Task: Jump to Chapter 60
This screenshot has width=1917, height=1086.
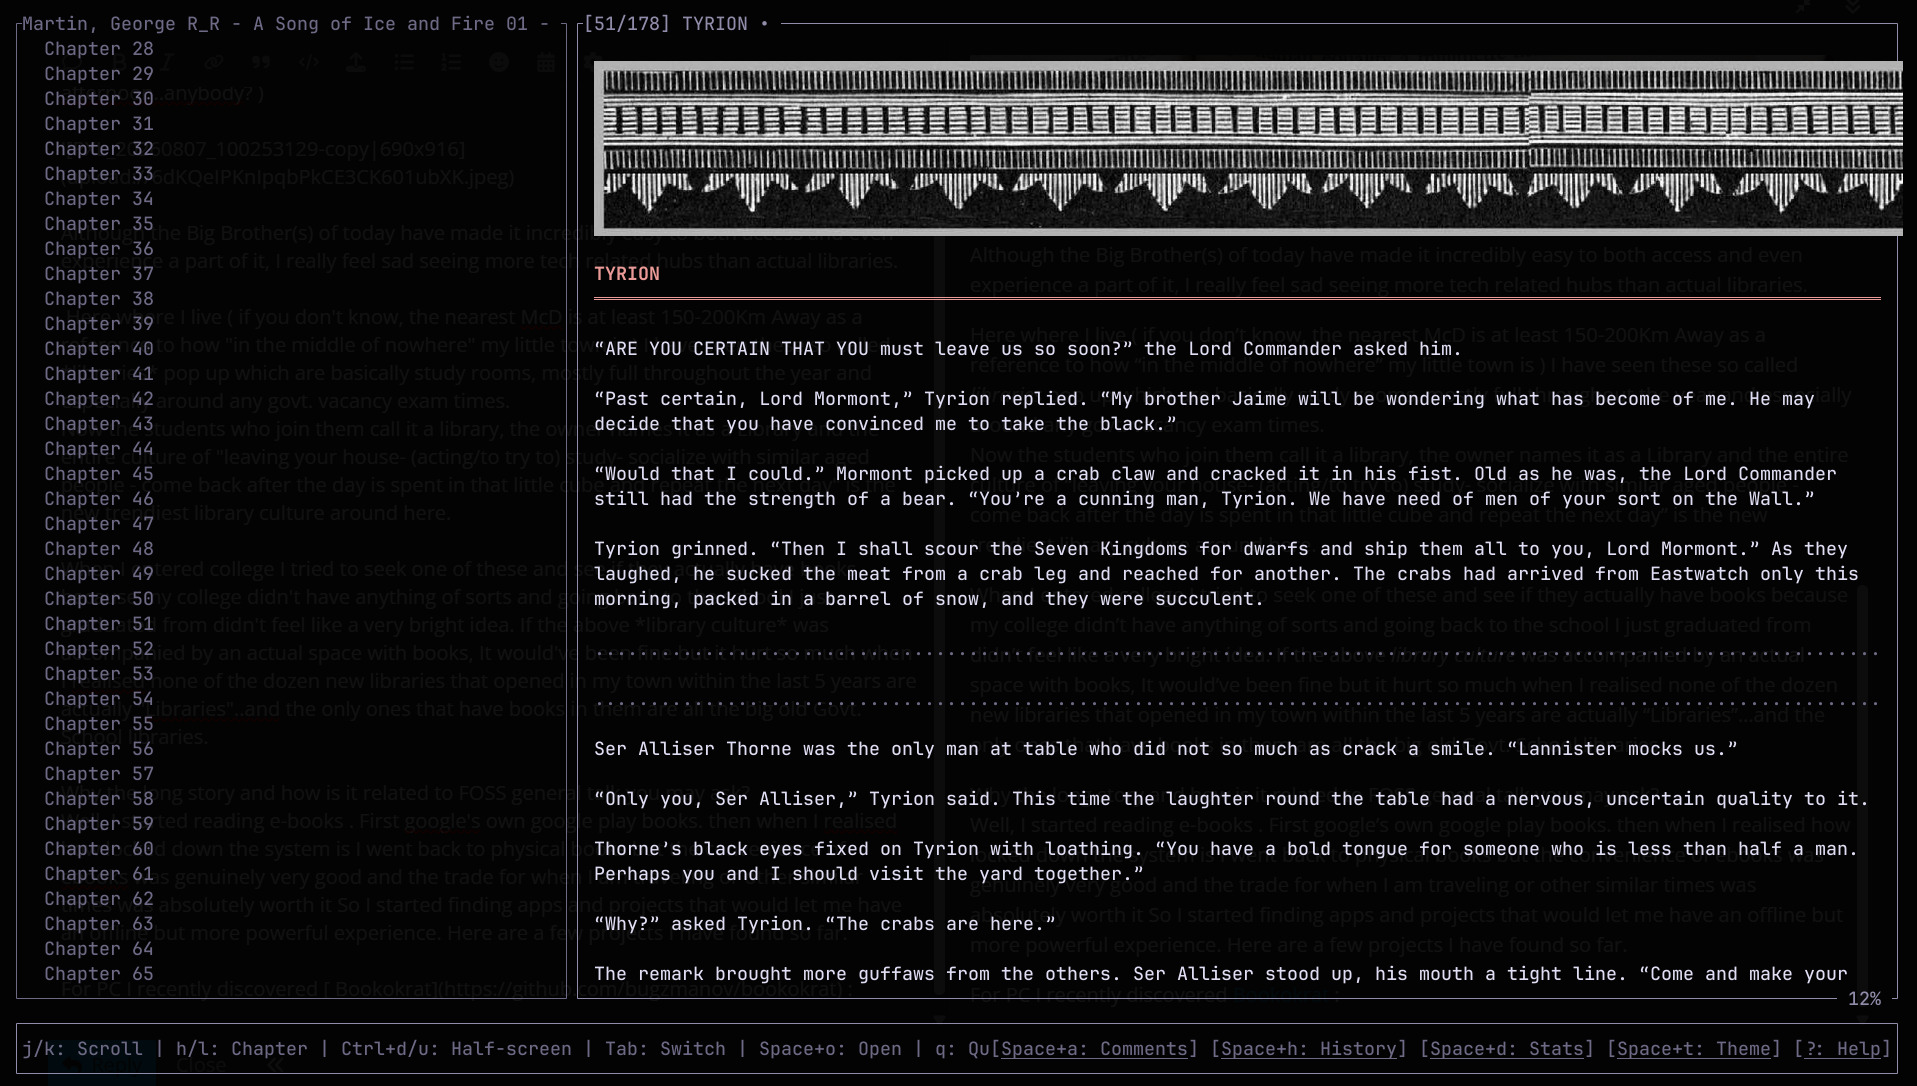Action: tap(99, 849)
